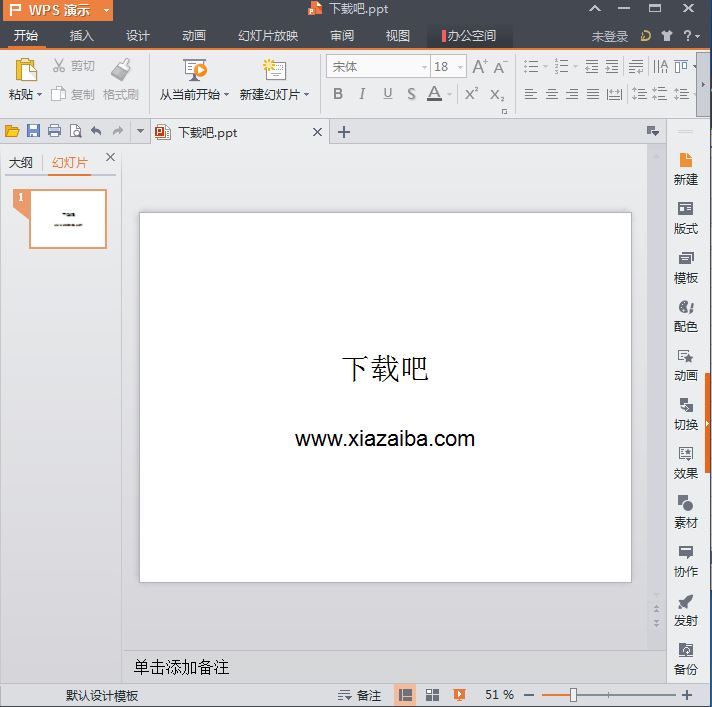Start slideshow from current slide icon
The image size is (712, 707).
pyautogui.click(x=195, y=70)
